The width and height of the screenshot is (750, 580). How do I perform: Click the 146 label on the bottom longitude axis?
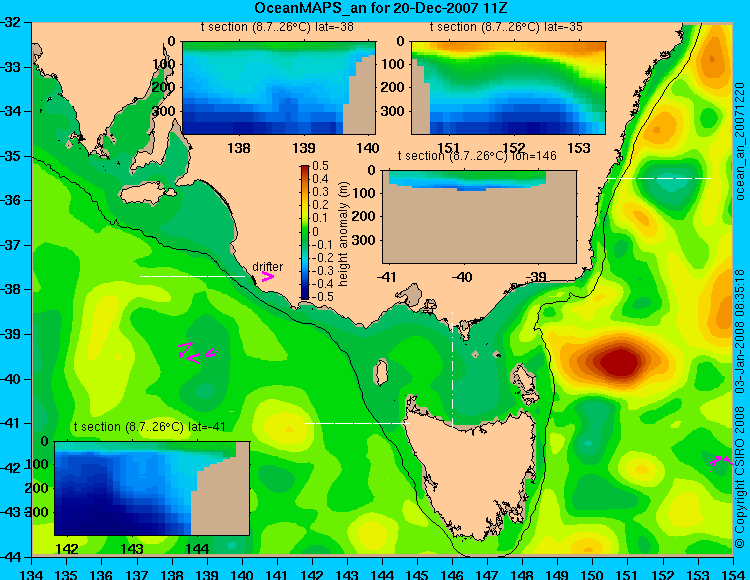click(452, 574)
